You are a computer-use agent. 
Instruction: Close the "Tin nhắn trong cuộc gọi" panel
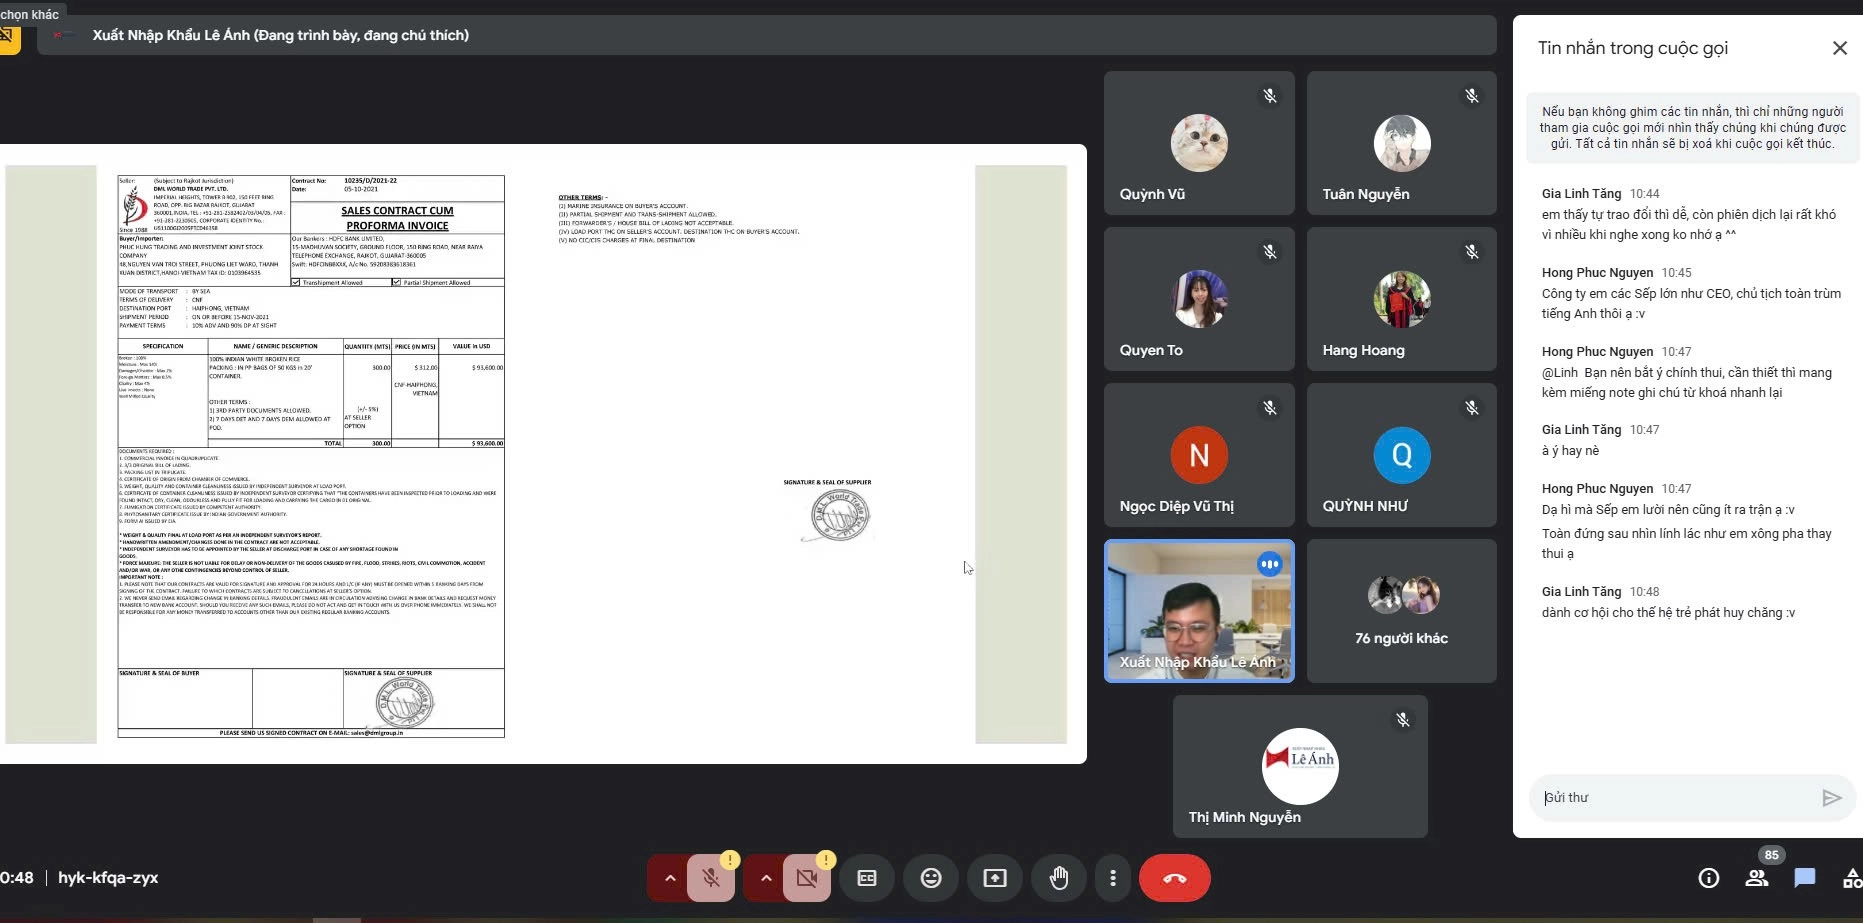(x=1839, y=48)
